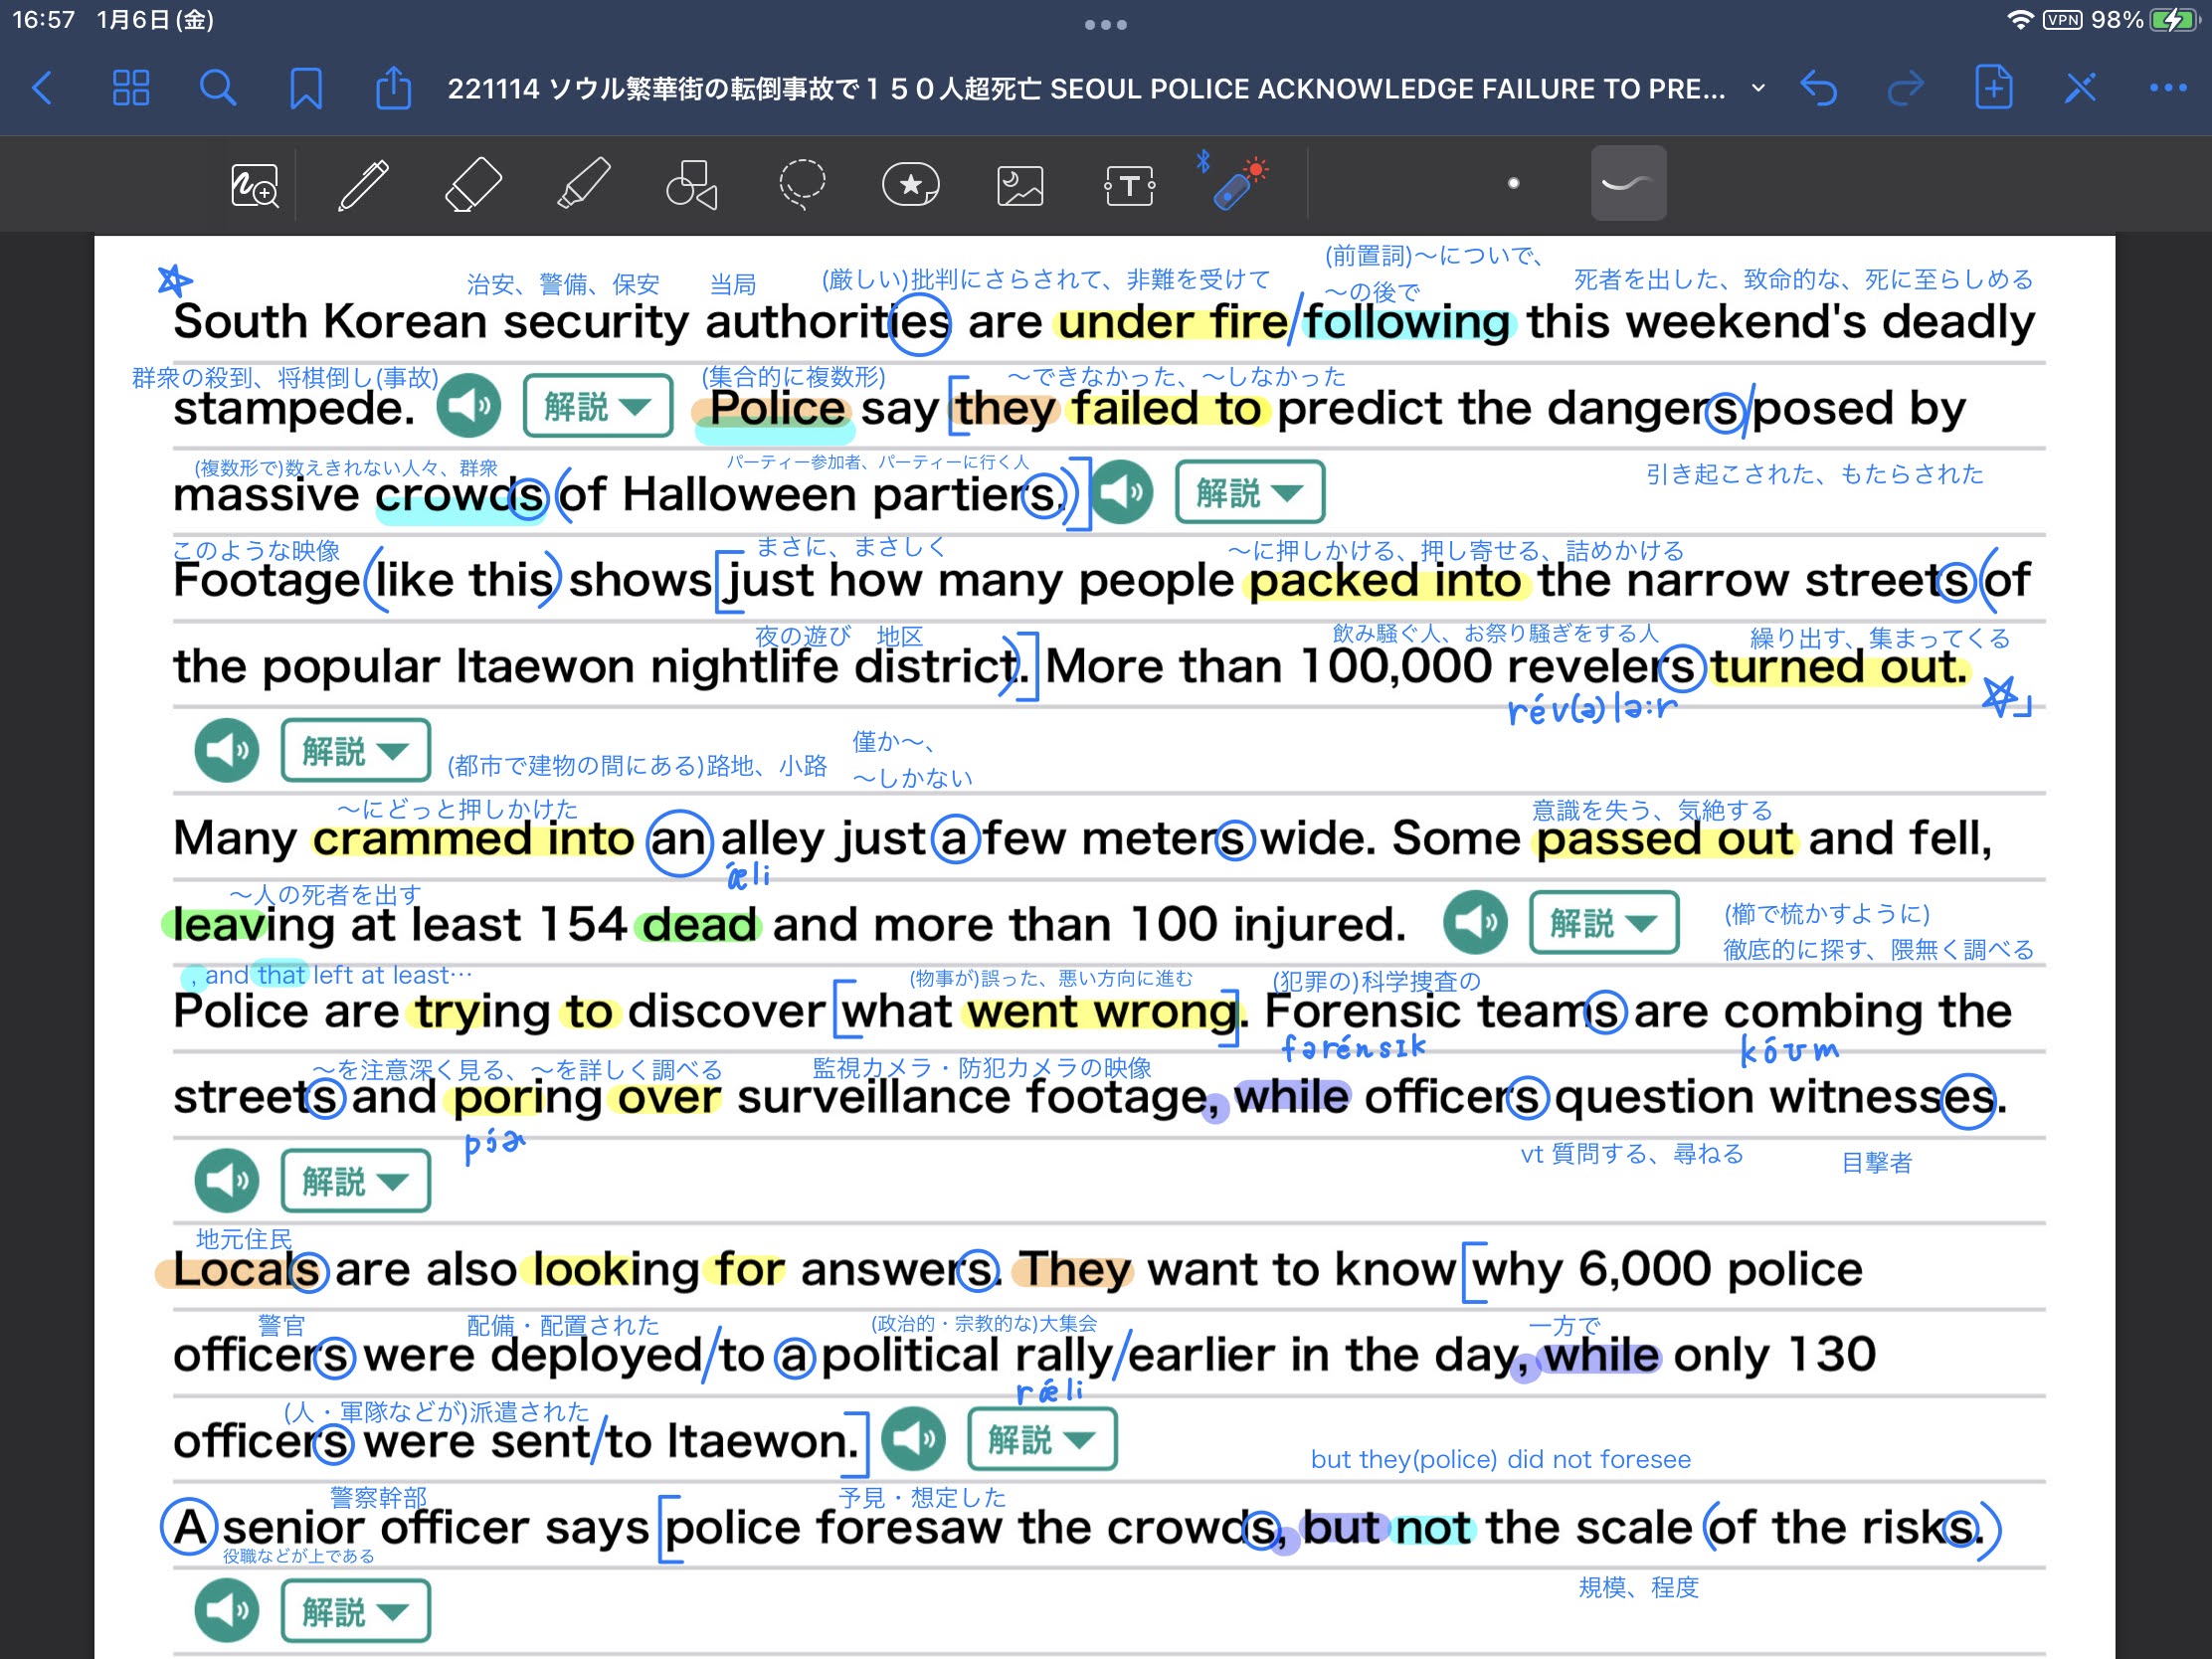Tap the 16:57 clock
The image size is (2212, 1659).
44,20
